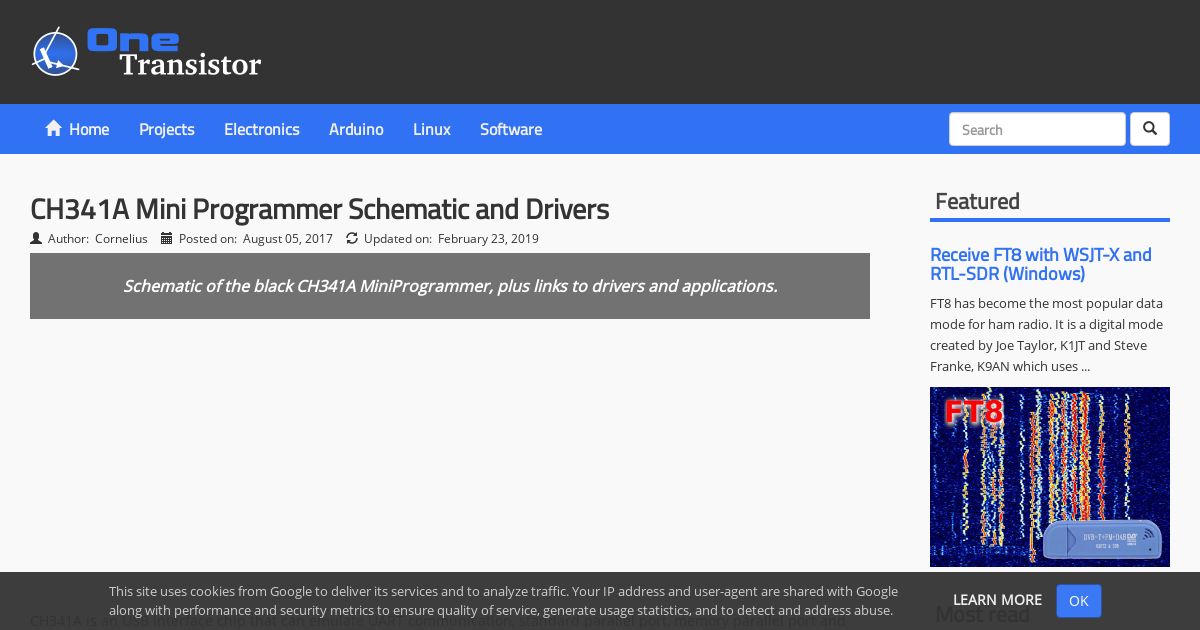Image resolution: width=1200 pixels, height=630 pixels.
Task: Click the house icon next to Home
Action: tap(54, 128)
